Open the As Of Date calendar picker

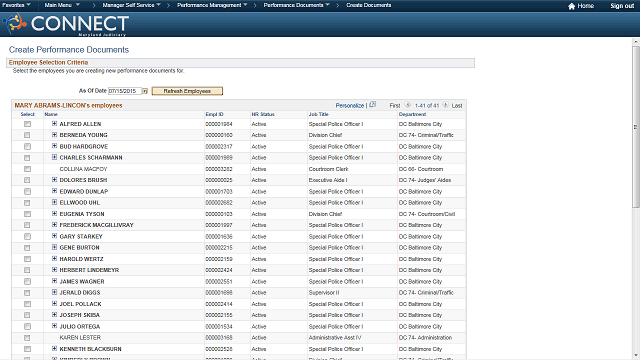tap(144, 91)
